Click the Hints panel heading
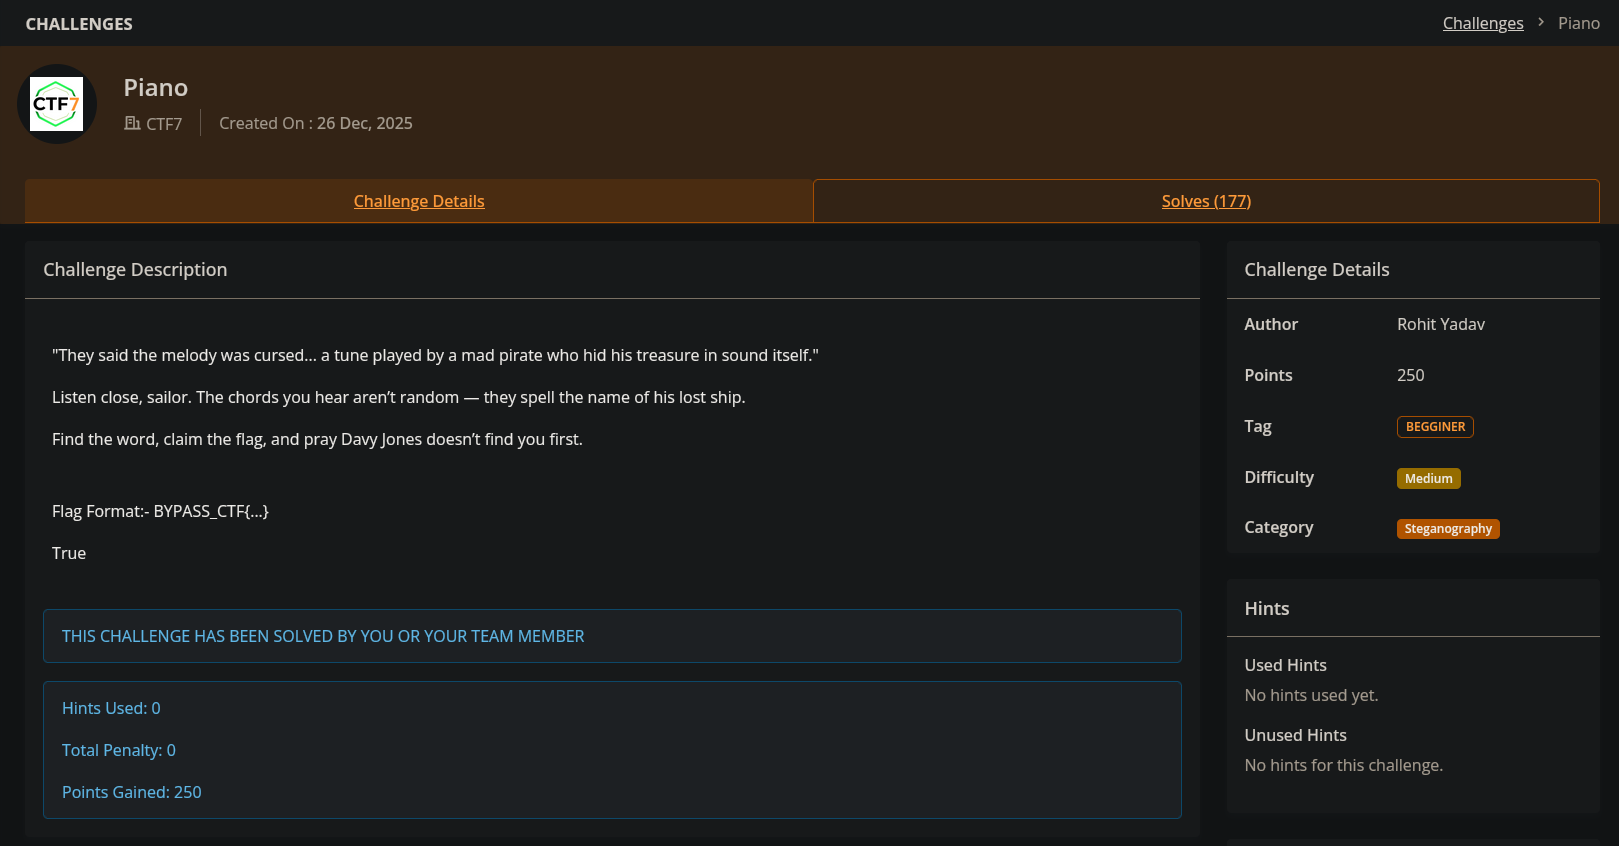The image size is (1619, 846). pyautogui.click(x=1267, y=608)
